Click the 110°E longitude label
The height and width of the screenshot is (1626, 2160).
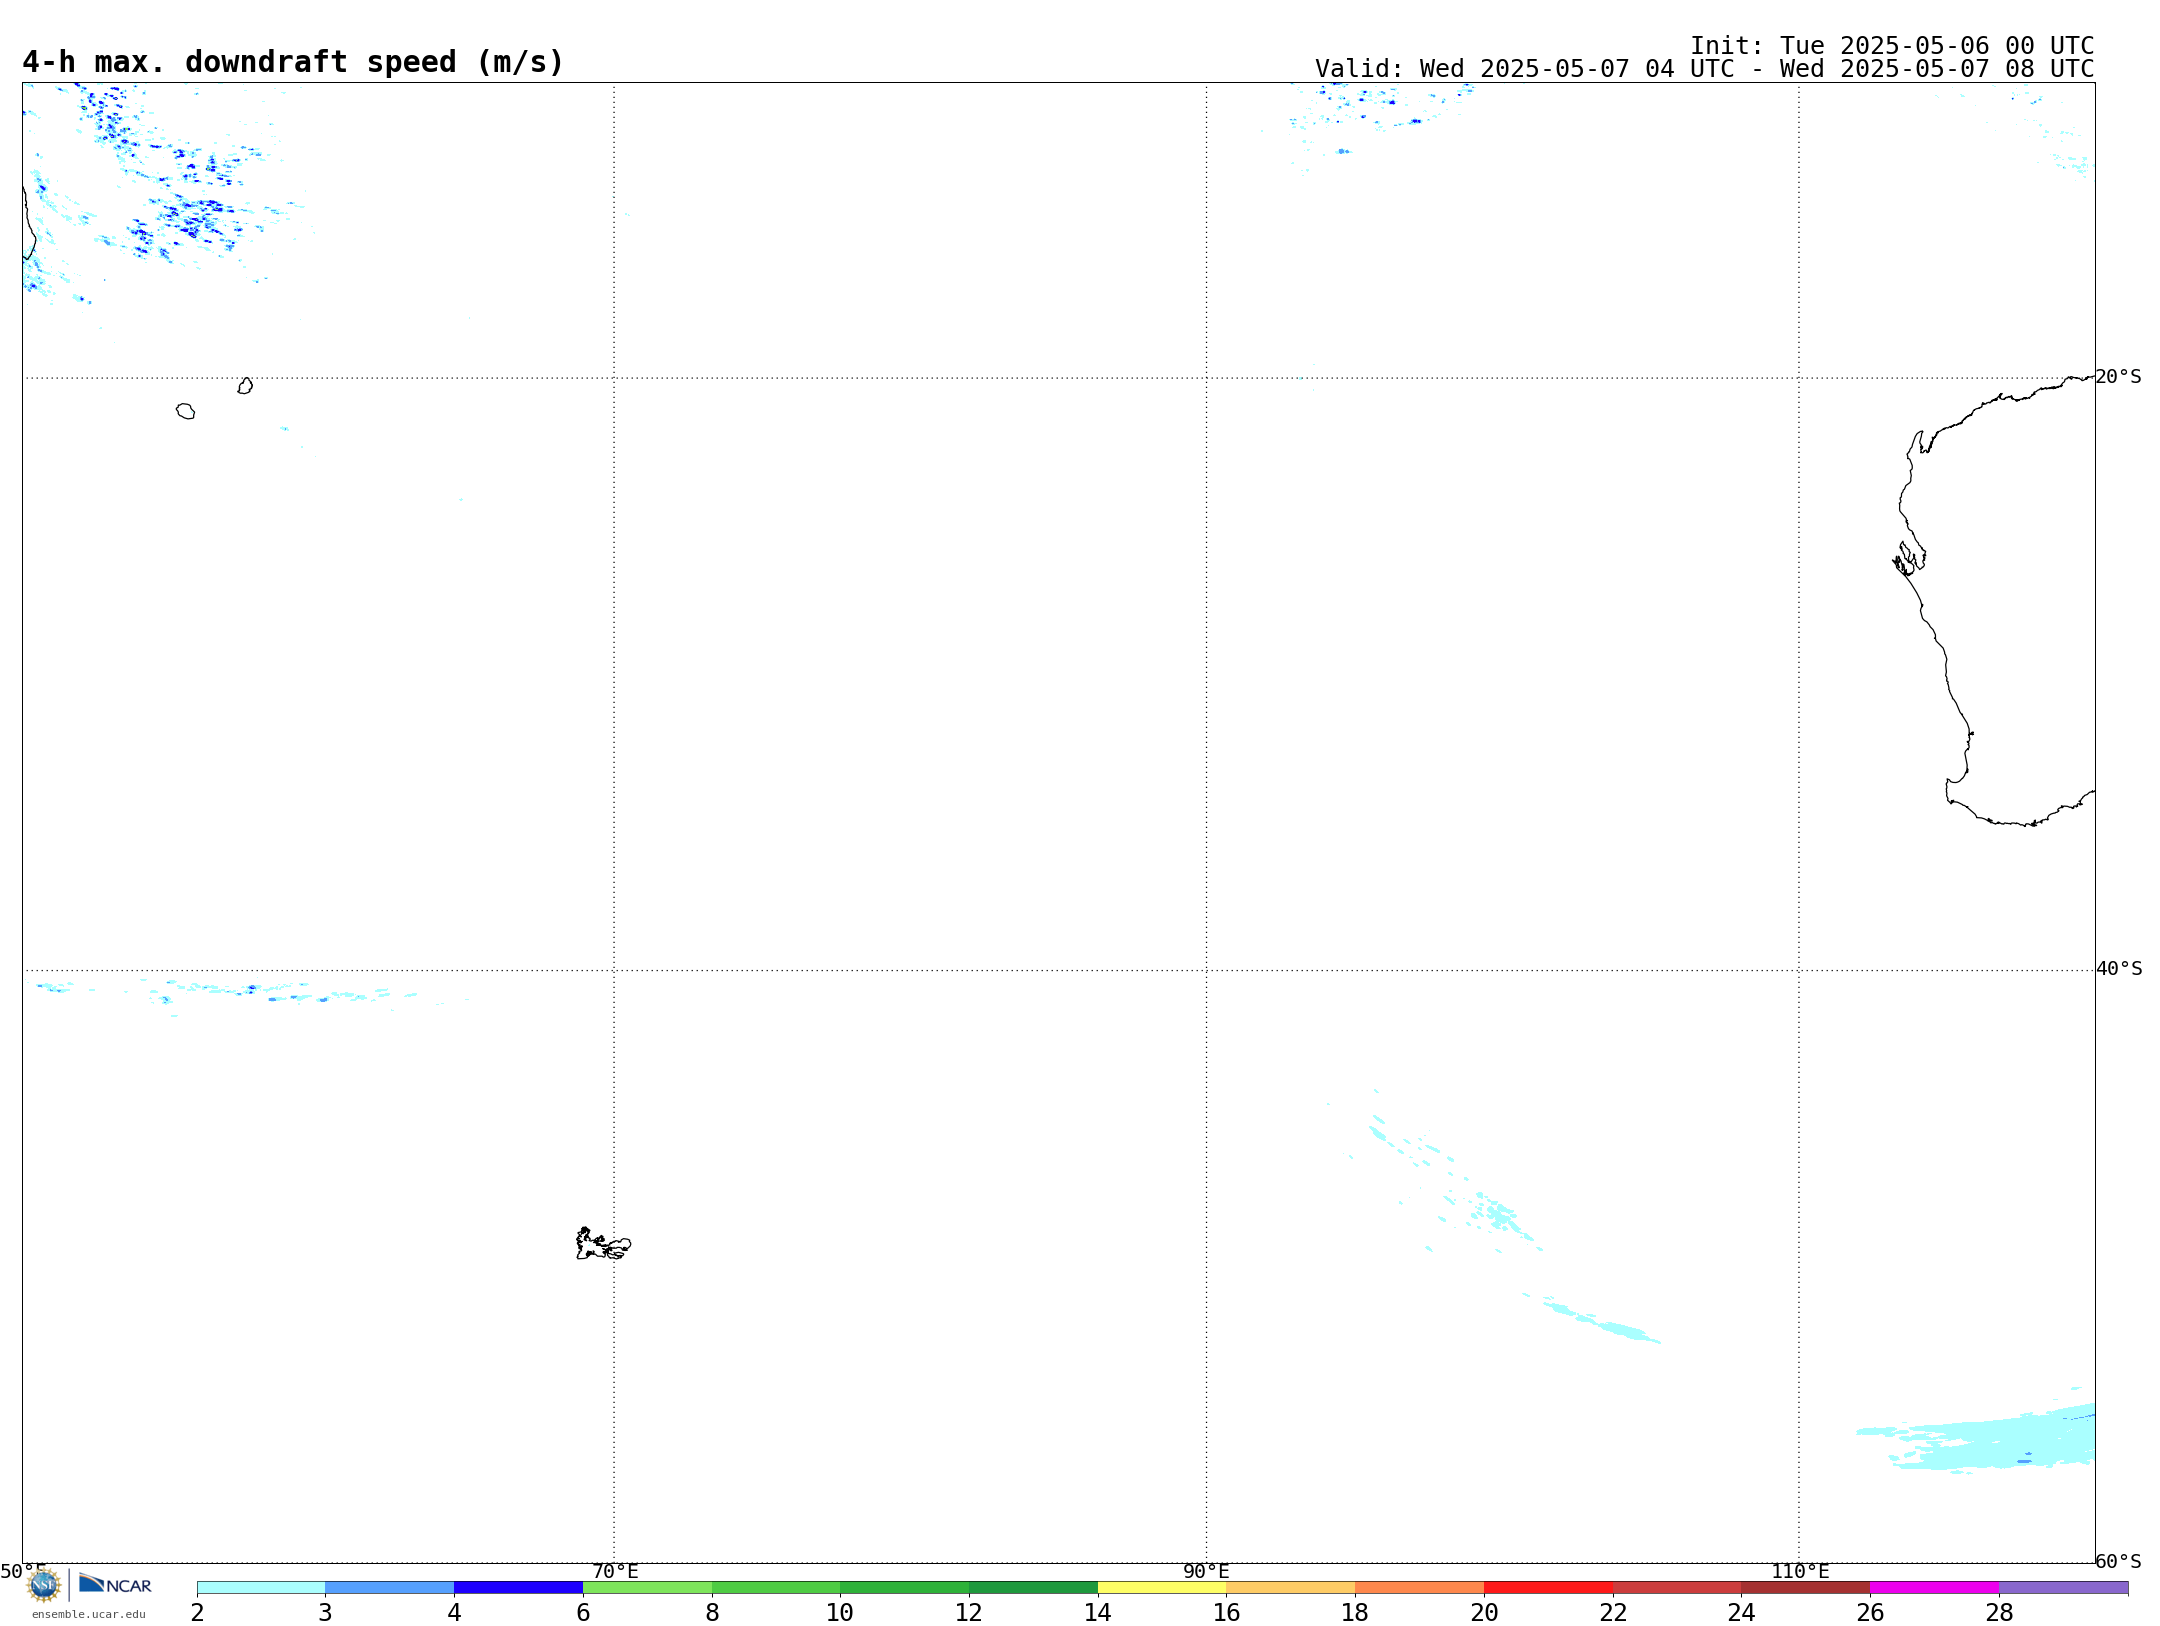pos(1800,1571)
